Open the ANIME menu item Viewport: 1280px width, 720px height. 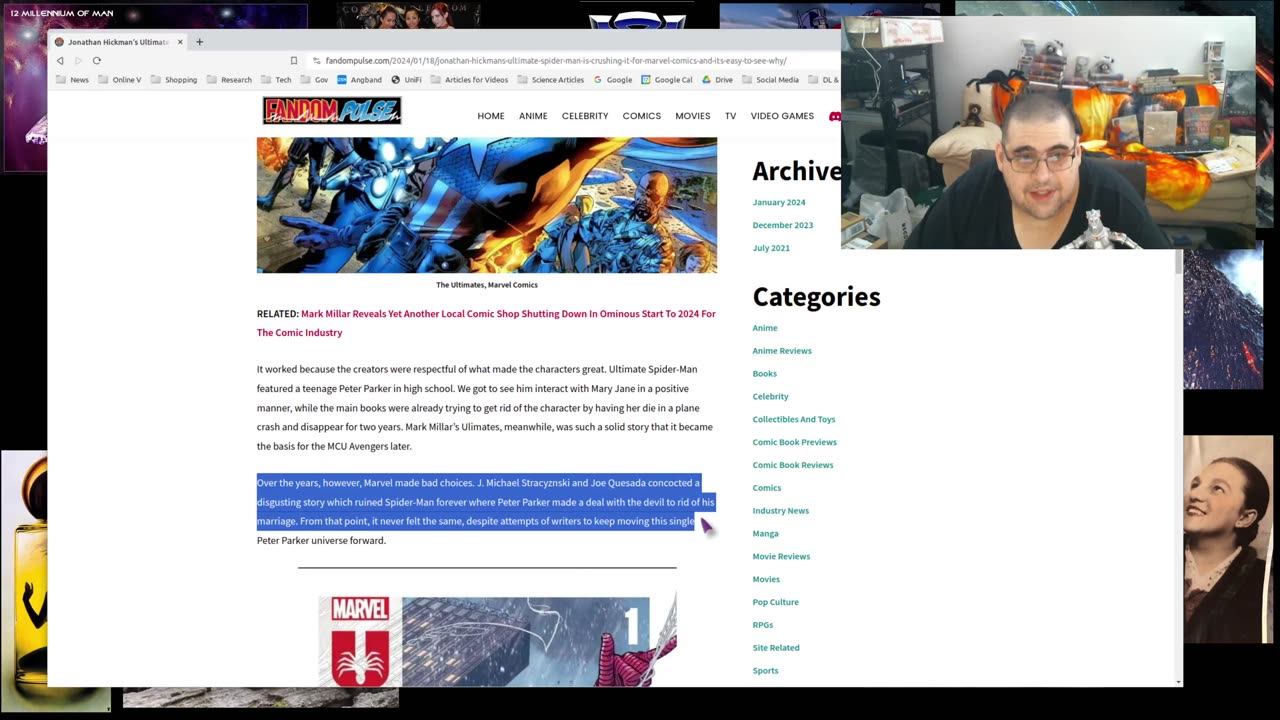click(x=533, y=116)
